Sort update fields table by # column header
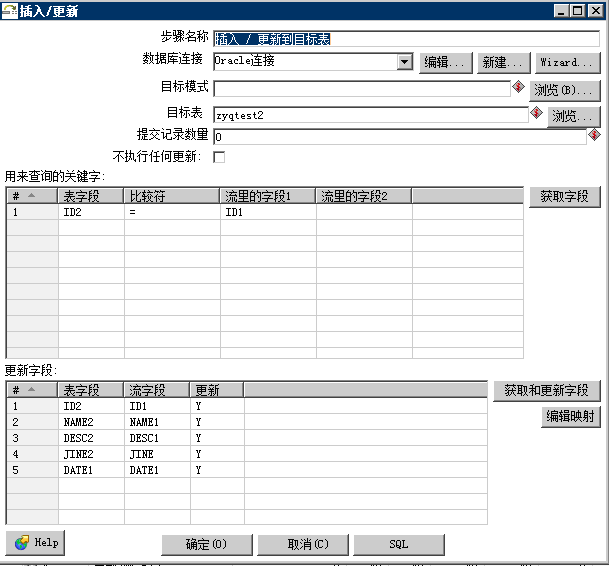The width and height of the screenshot is (609, 566). (32, 390)
